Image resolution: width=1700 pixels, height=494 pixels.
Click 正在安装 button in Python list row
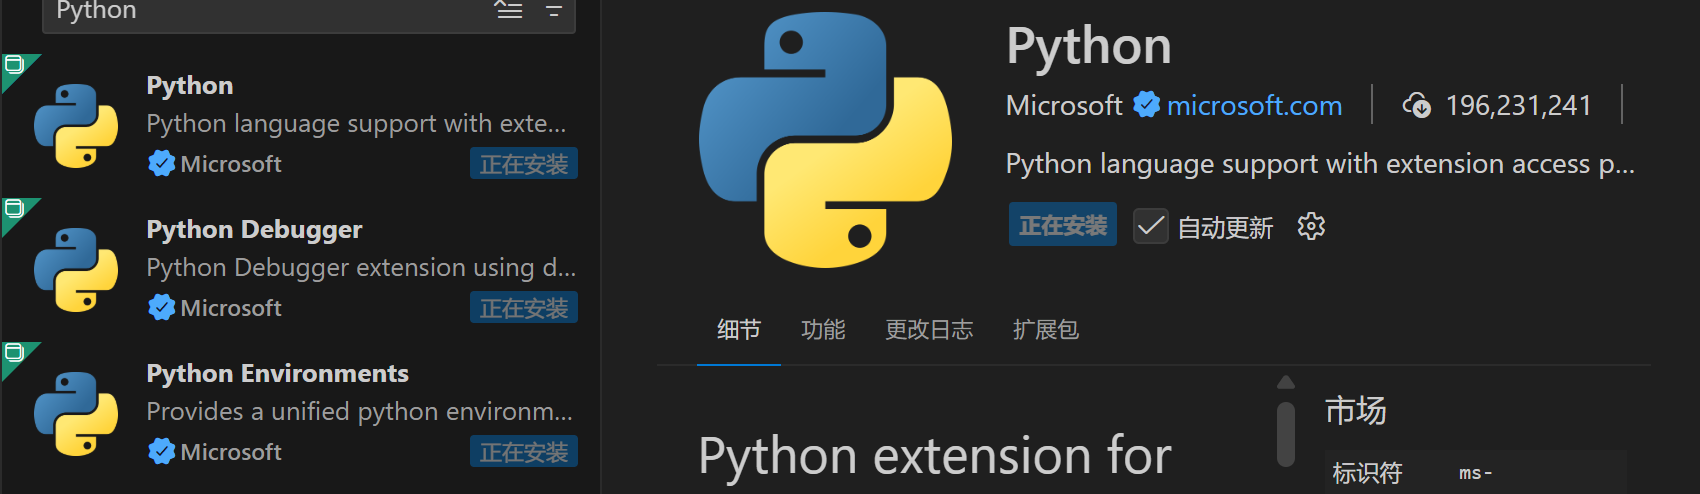(x=524, y=164)
